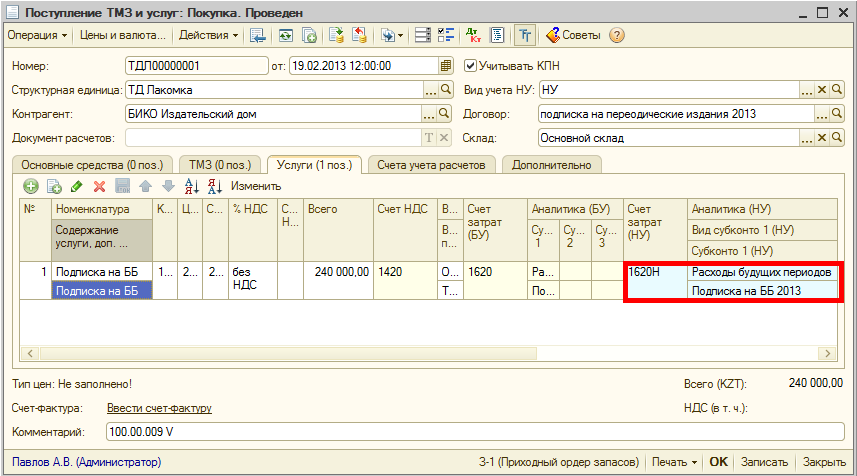The width and height of the screenshot is (857, 476).
Task: Click the Записать button
Action: point(765,462)
